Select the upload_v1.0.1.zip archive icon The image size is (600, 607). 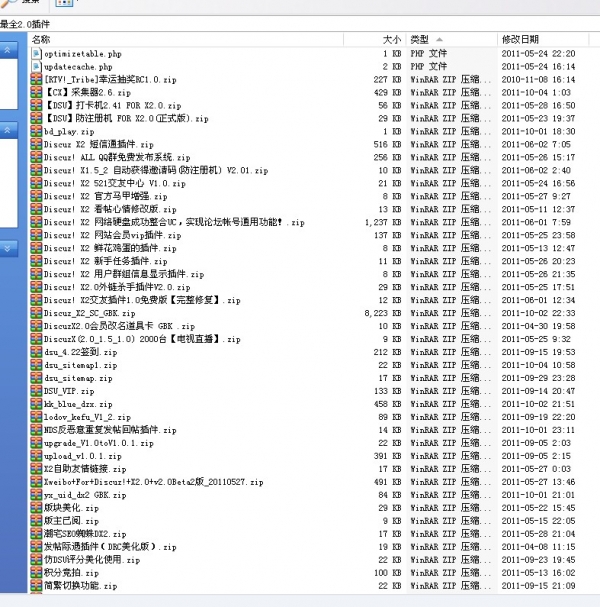(x=36, y=456)
